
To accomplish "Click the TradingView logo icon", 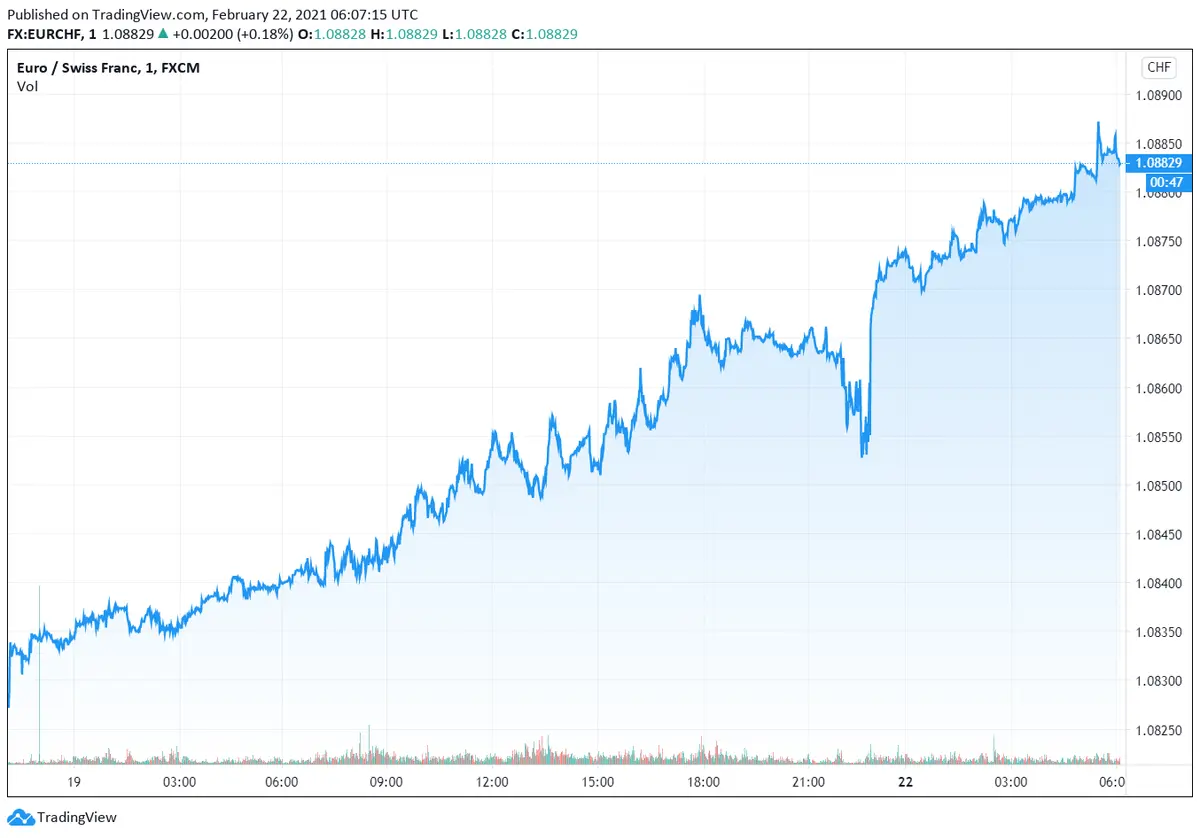I will pos(20,817).
